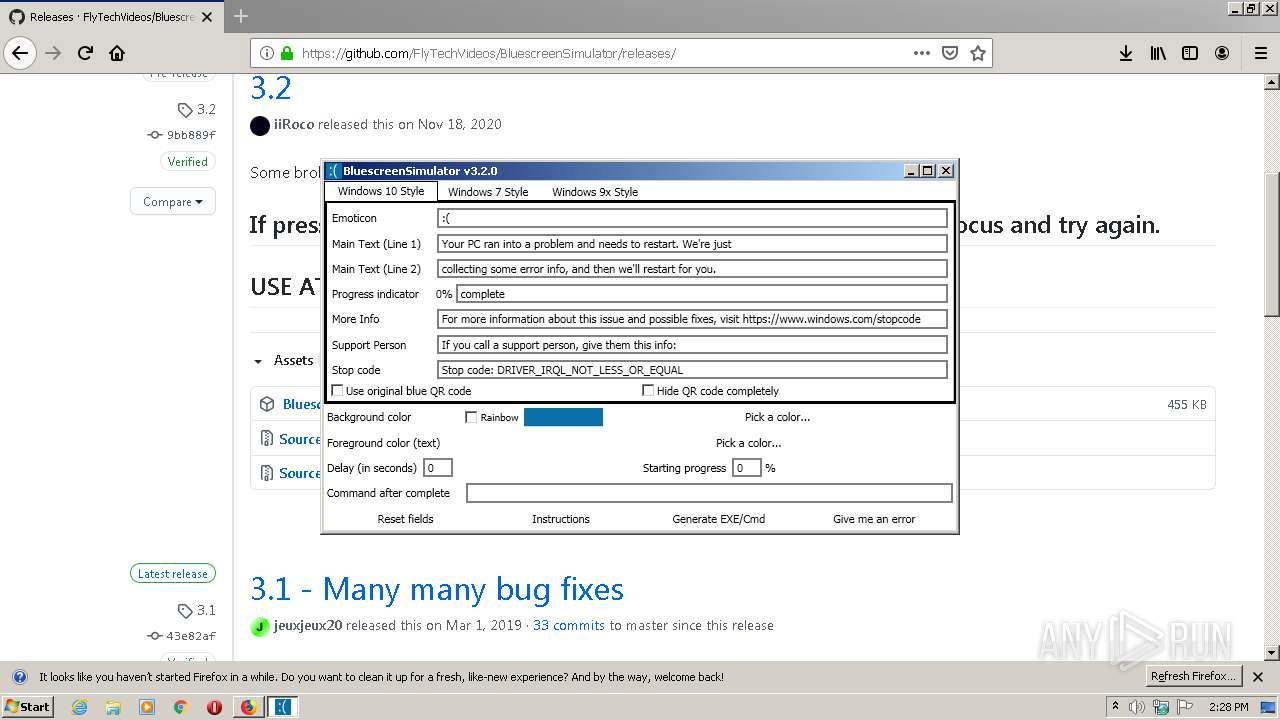Image resolution: width=1280 pixels, height=720 pixels.
Task: Open the Firefox account icon
Action: (1222, 53)
